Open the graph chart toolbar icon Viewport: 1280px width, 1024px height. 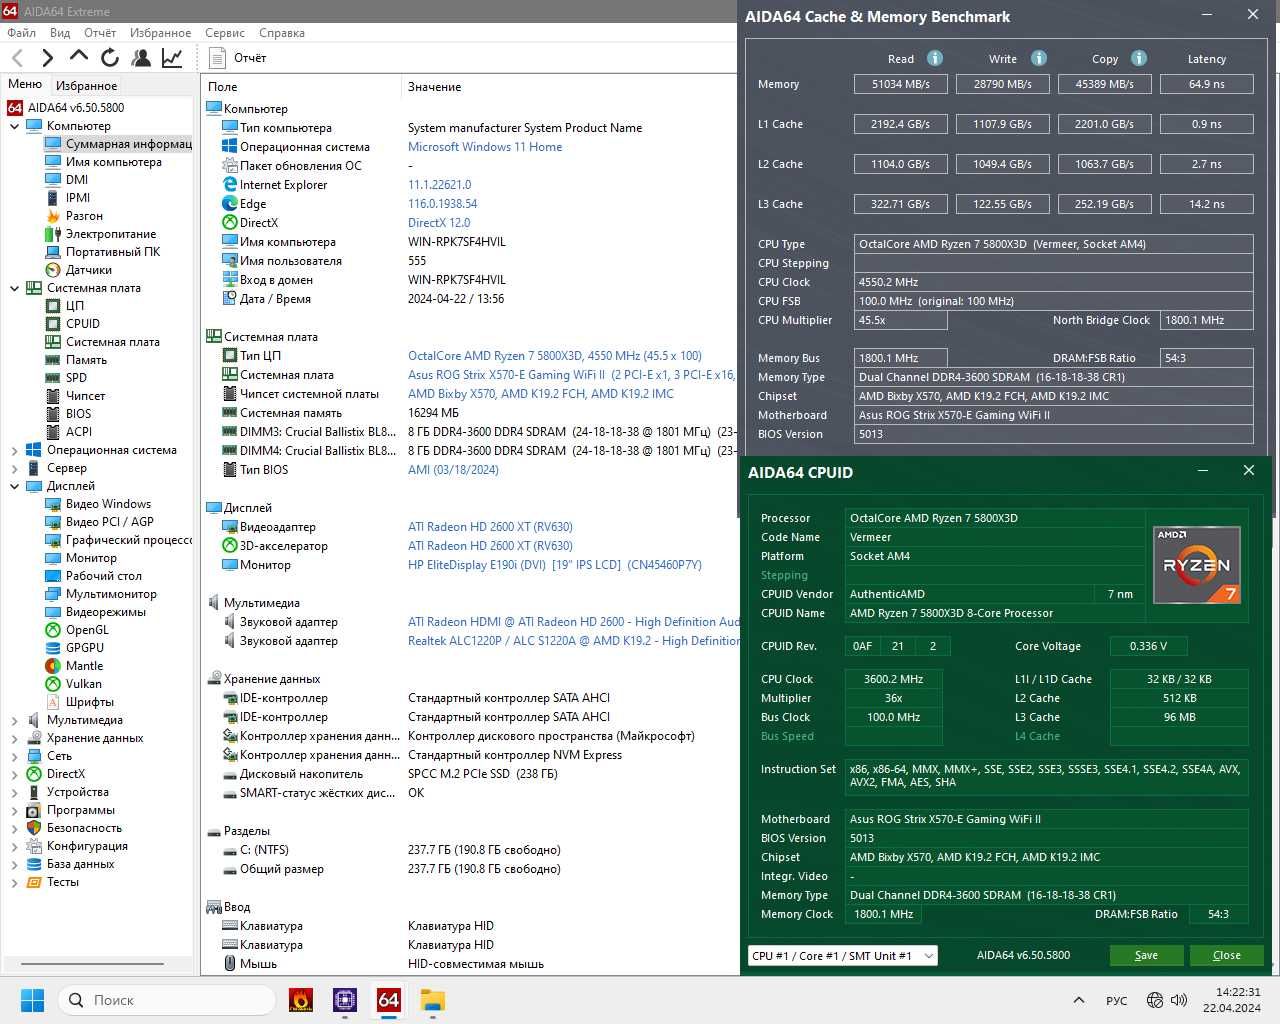(x=172, y=58)
